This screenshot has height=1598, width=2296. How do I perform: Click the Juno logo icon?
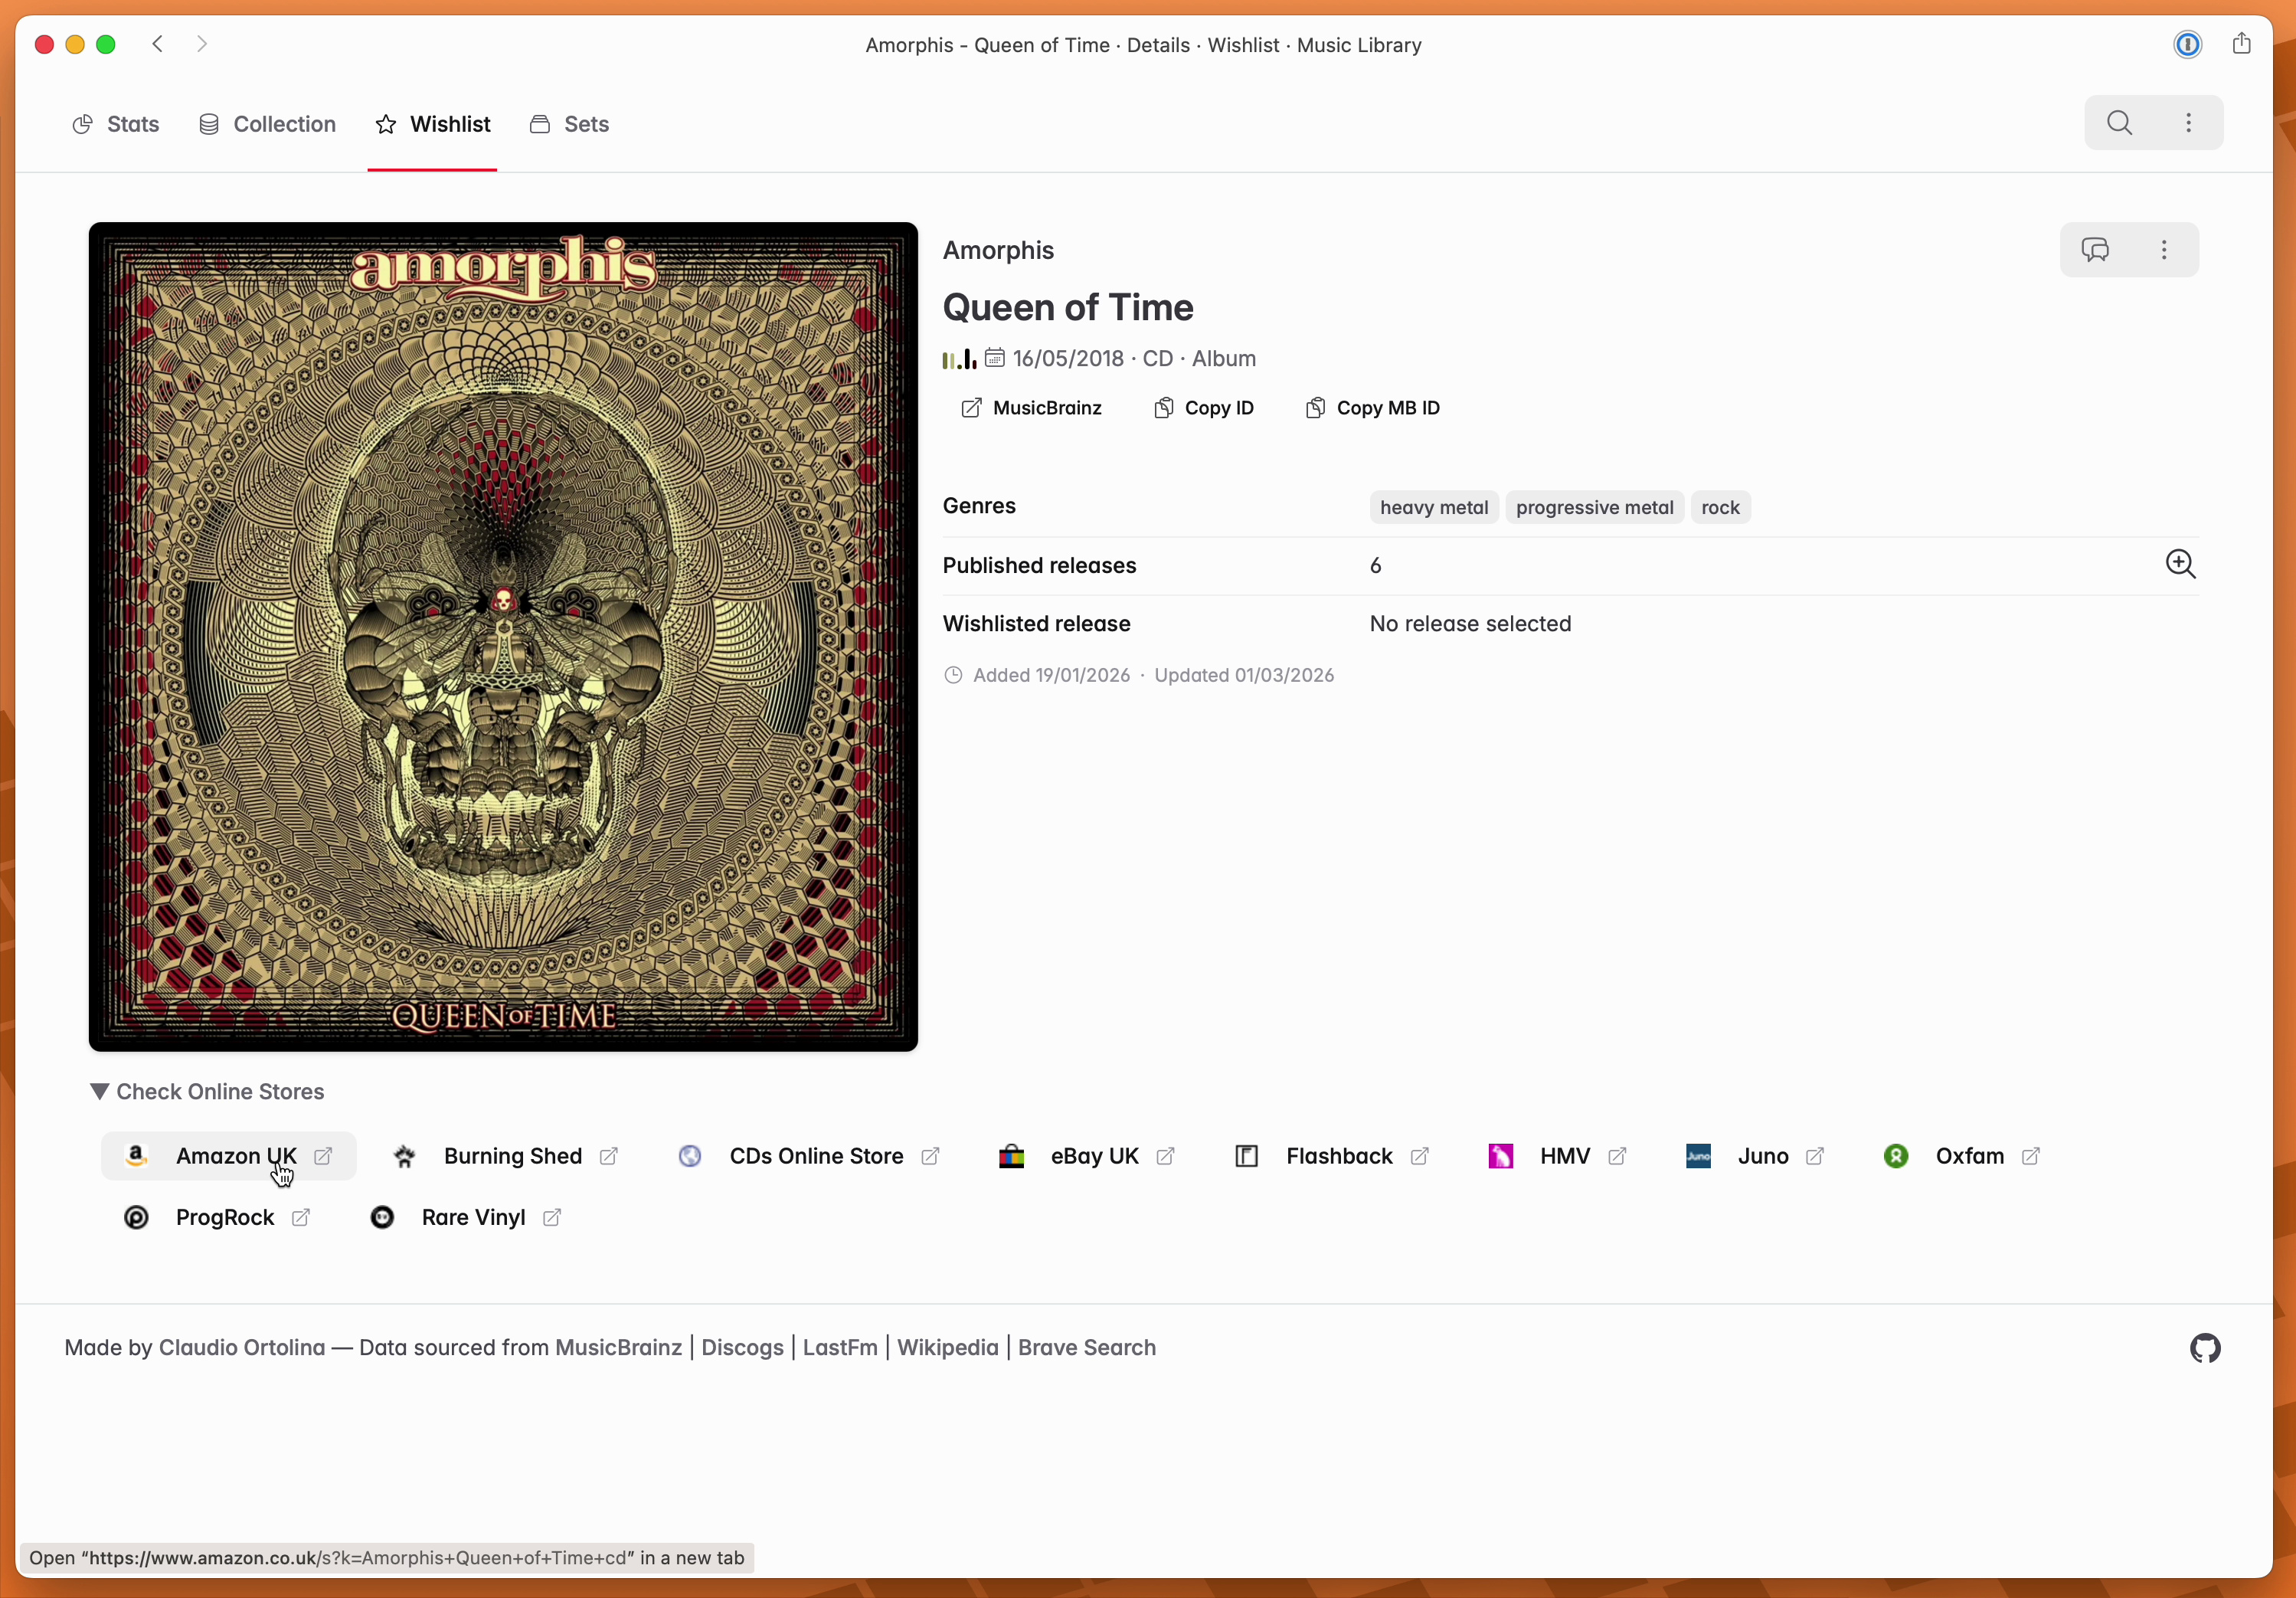(1698, 1156)
